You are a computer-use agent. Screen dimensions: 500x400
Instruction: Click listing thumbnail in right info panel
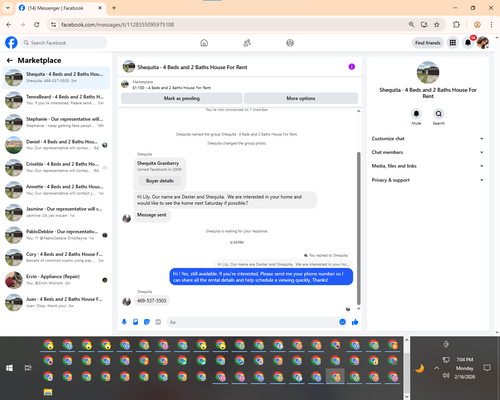coord(428,72)
